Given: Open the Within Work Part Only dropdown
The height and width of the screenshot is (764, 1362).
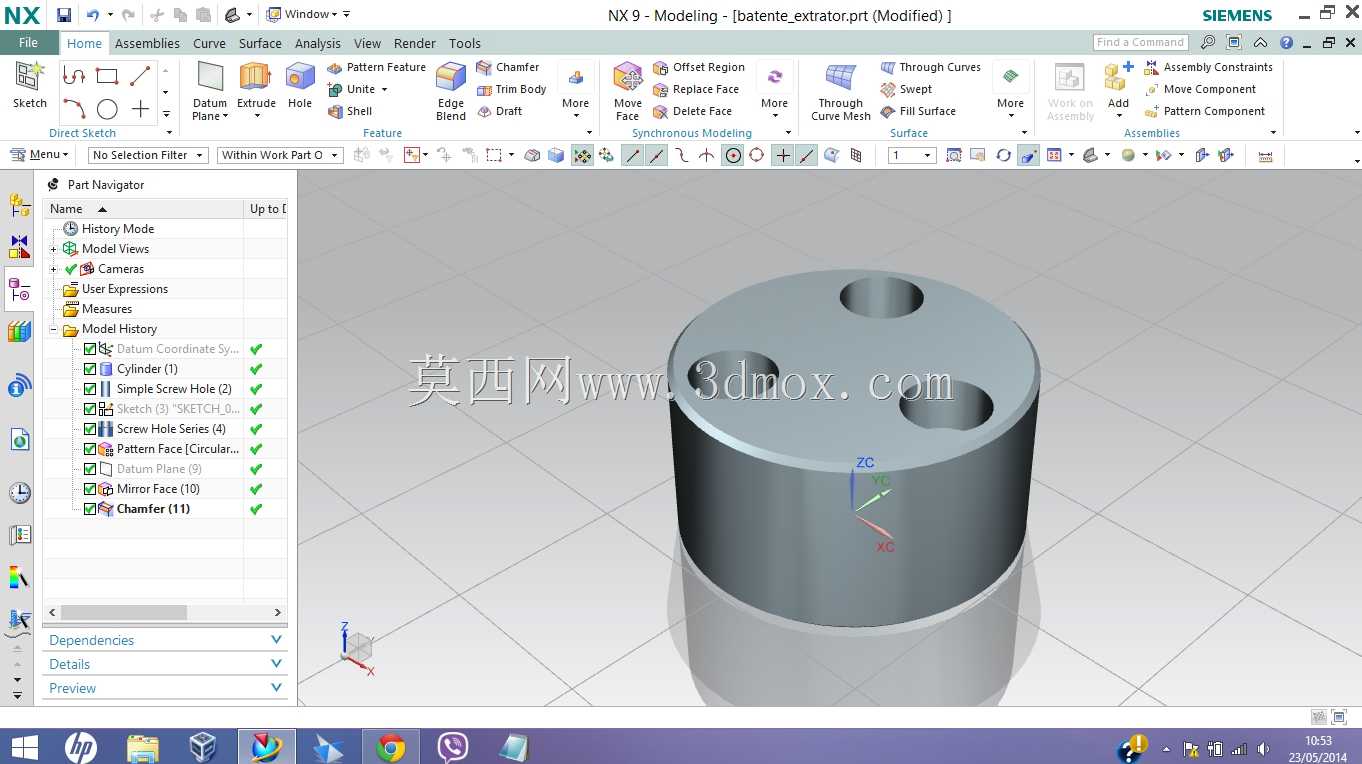Looking at the screenshot, I should [280, 155].
